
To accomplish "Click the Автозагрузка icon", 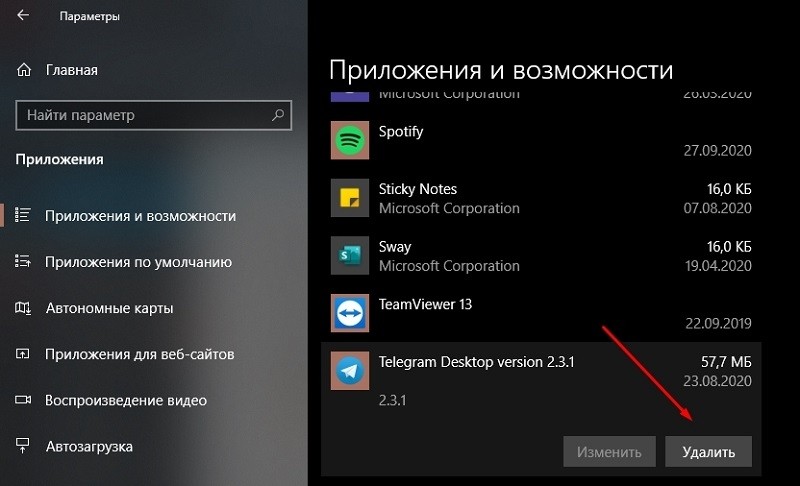I will click(x=22, y=446).
